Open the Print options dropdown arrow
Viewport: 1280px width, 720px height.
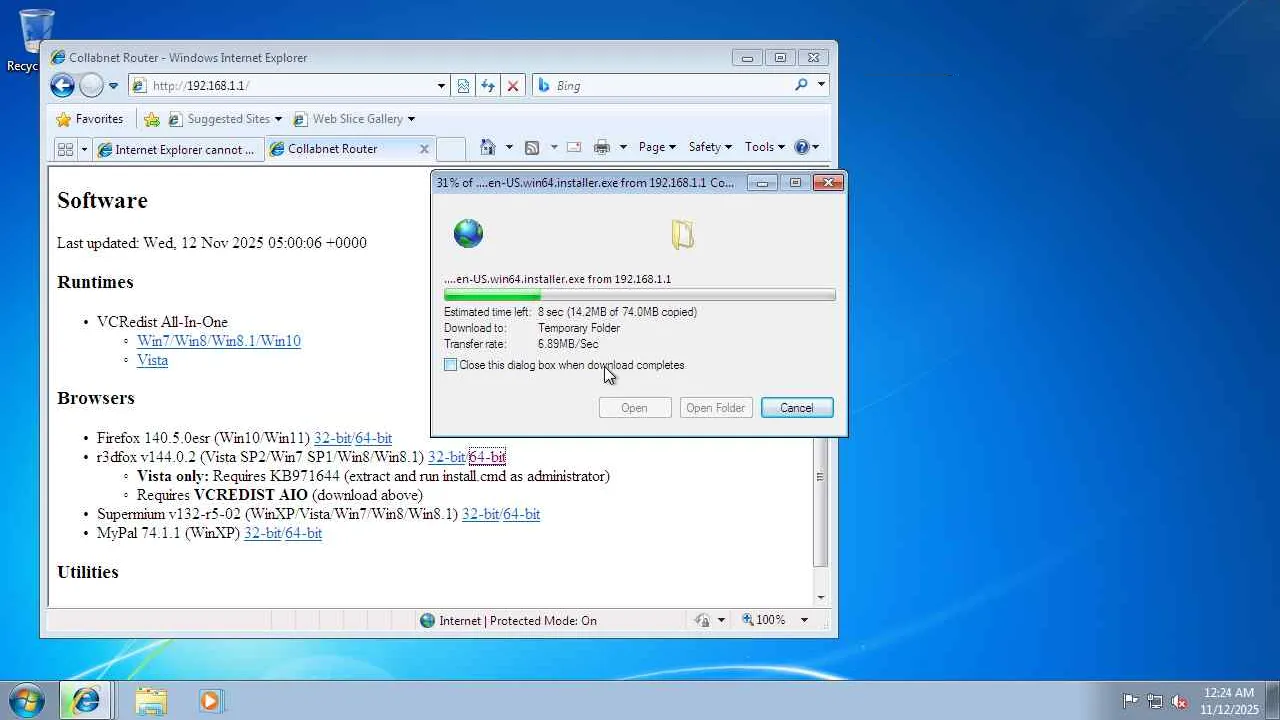click(622, 147)
